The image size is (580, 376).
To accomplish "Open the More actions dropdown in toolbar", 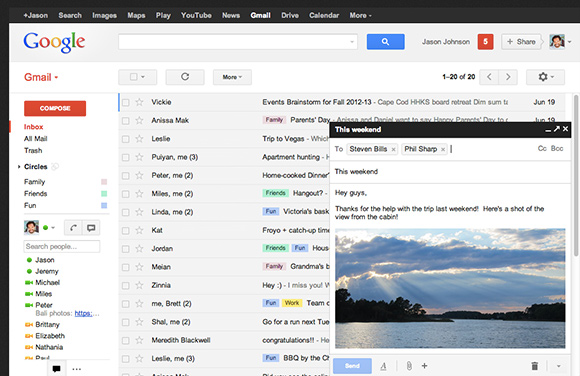I will point(232,77).
